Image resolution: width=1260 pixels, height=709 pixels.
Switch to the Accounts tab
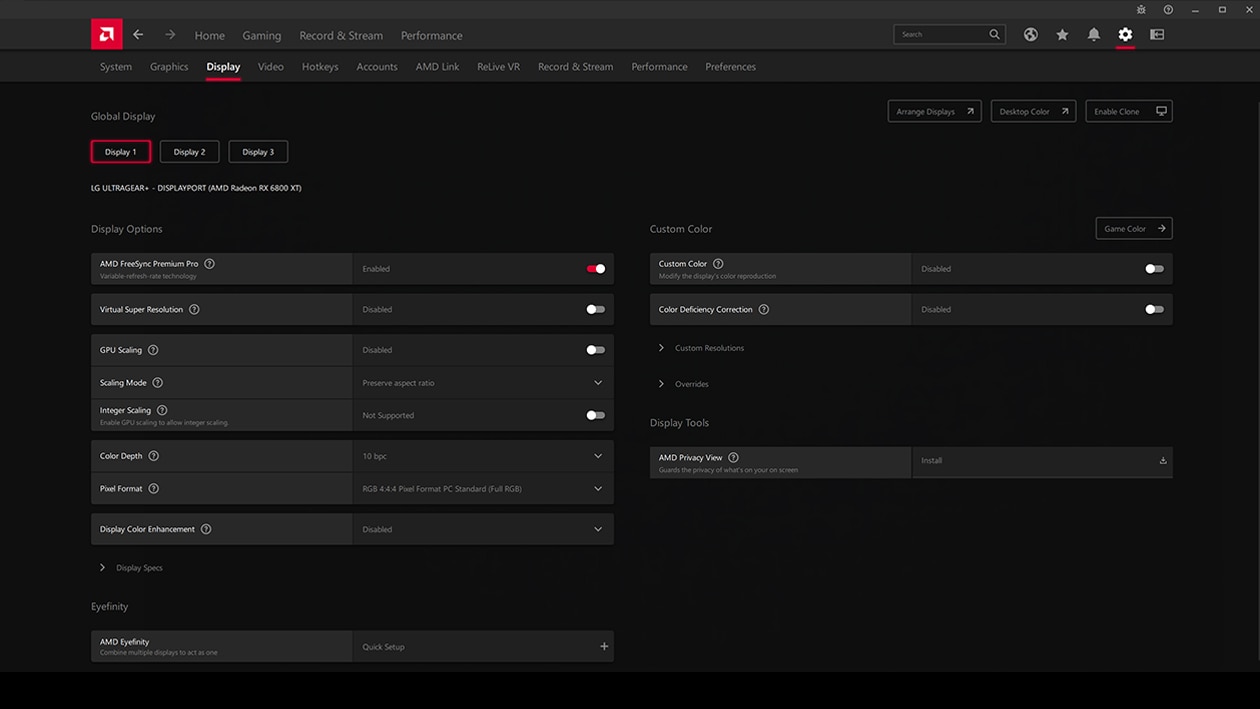tap(377, 67)
